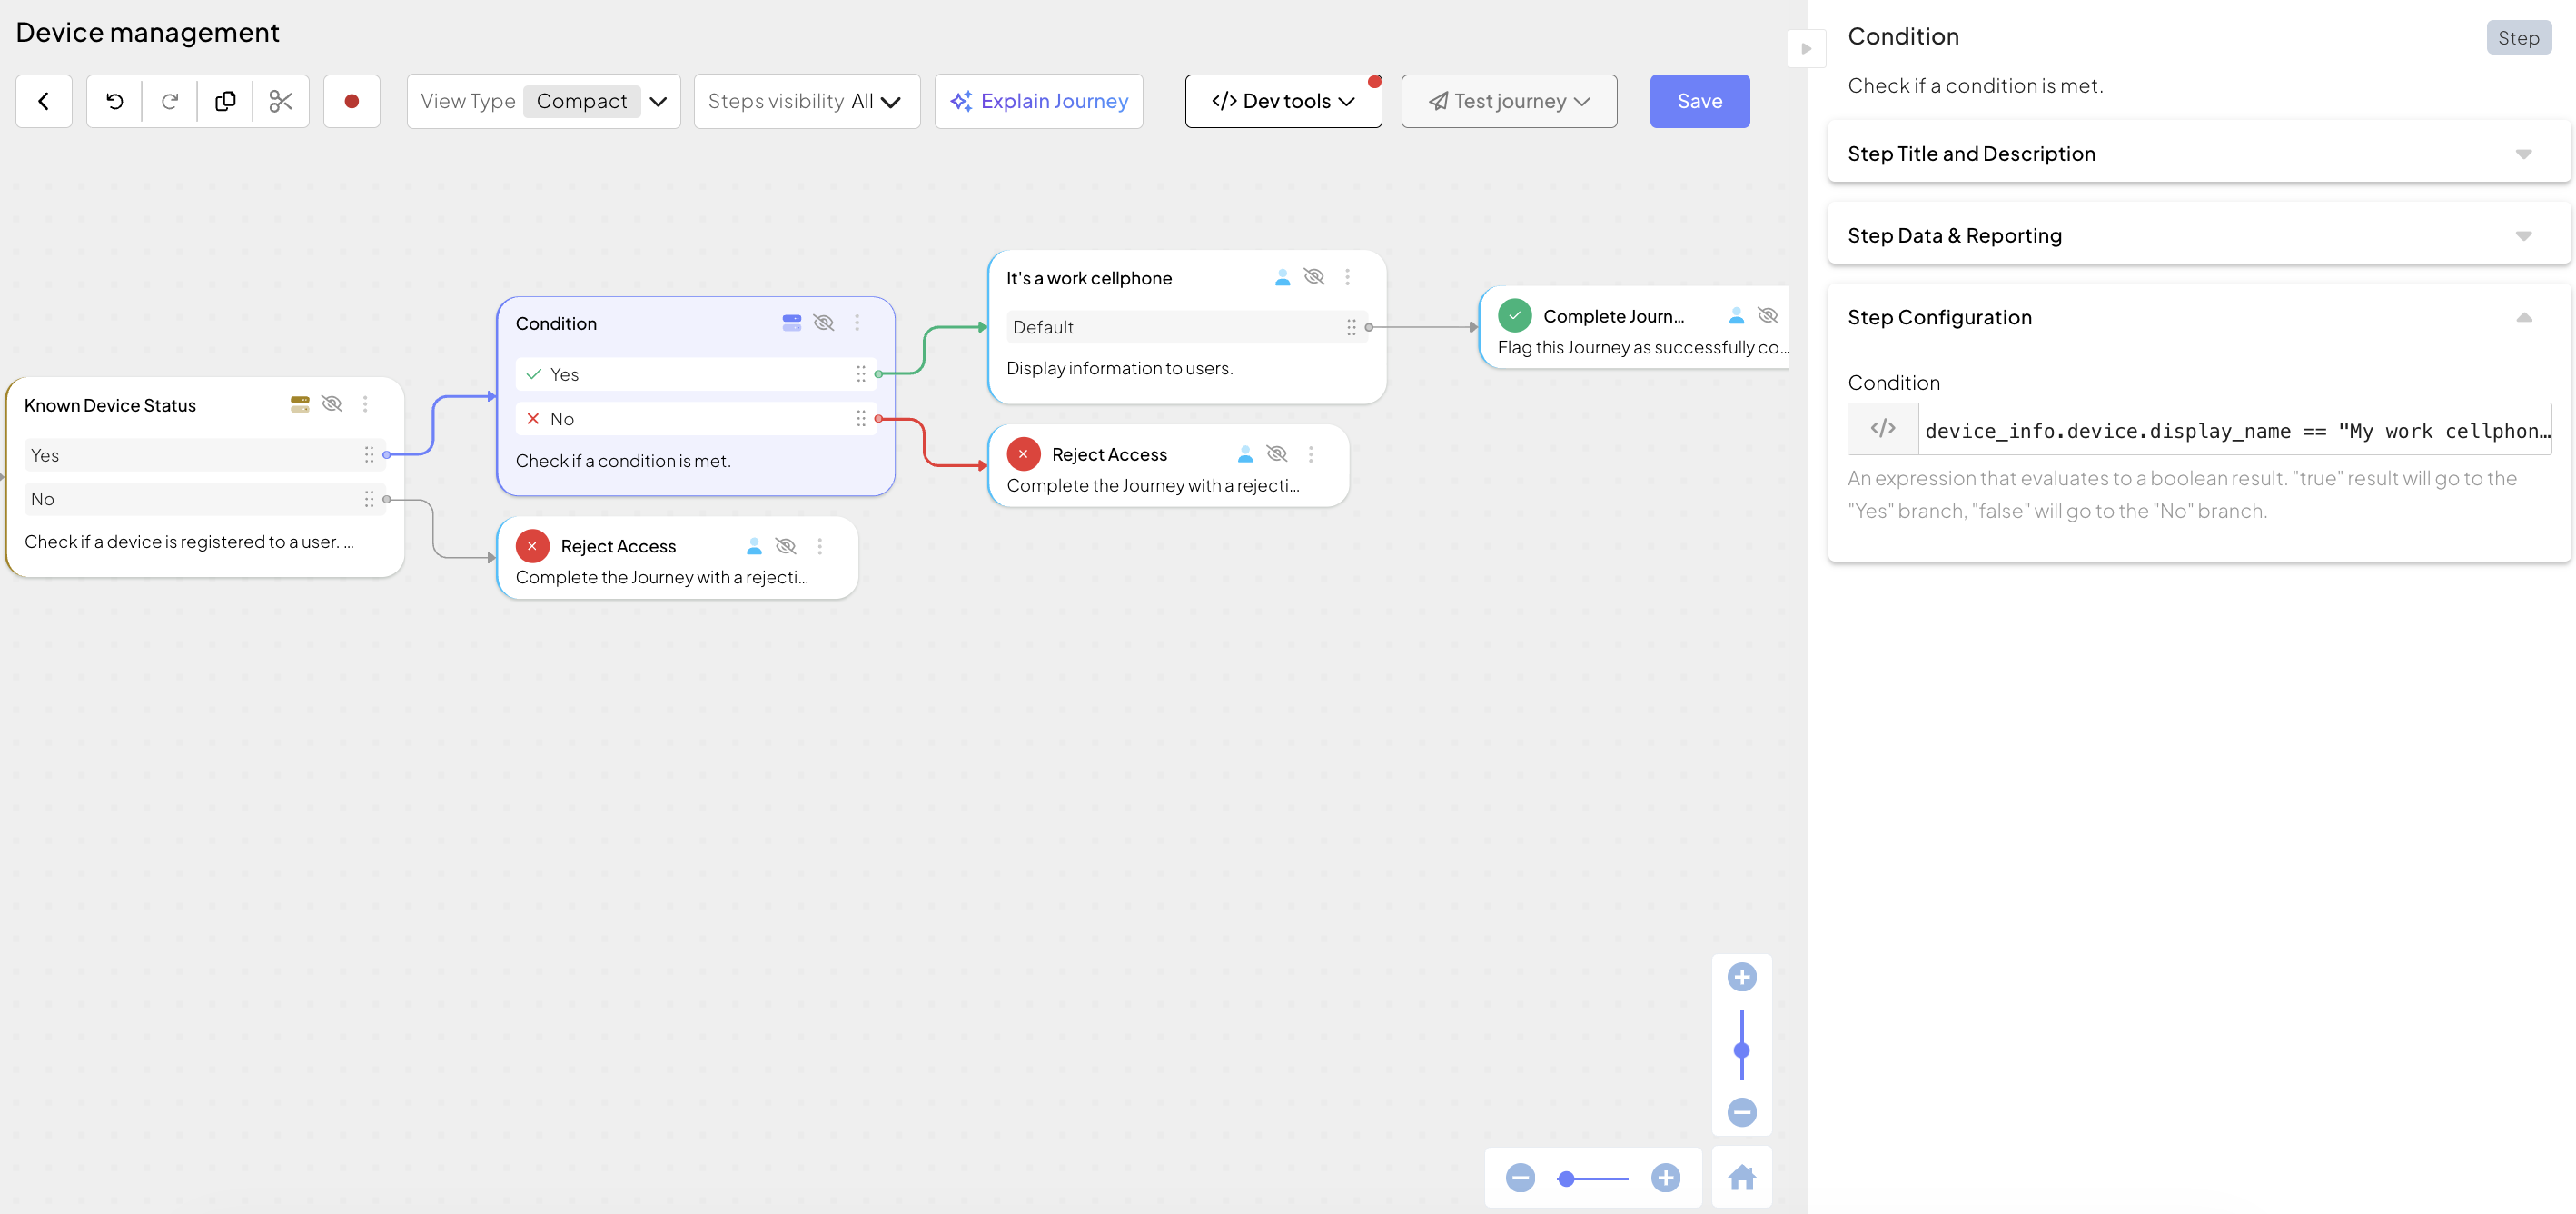Open the Steps visibility All dropdown
This screenshot has width=2576, height=1214.
click(x=807, y=101)
